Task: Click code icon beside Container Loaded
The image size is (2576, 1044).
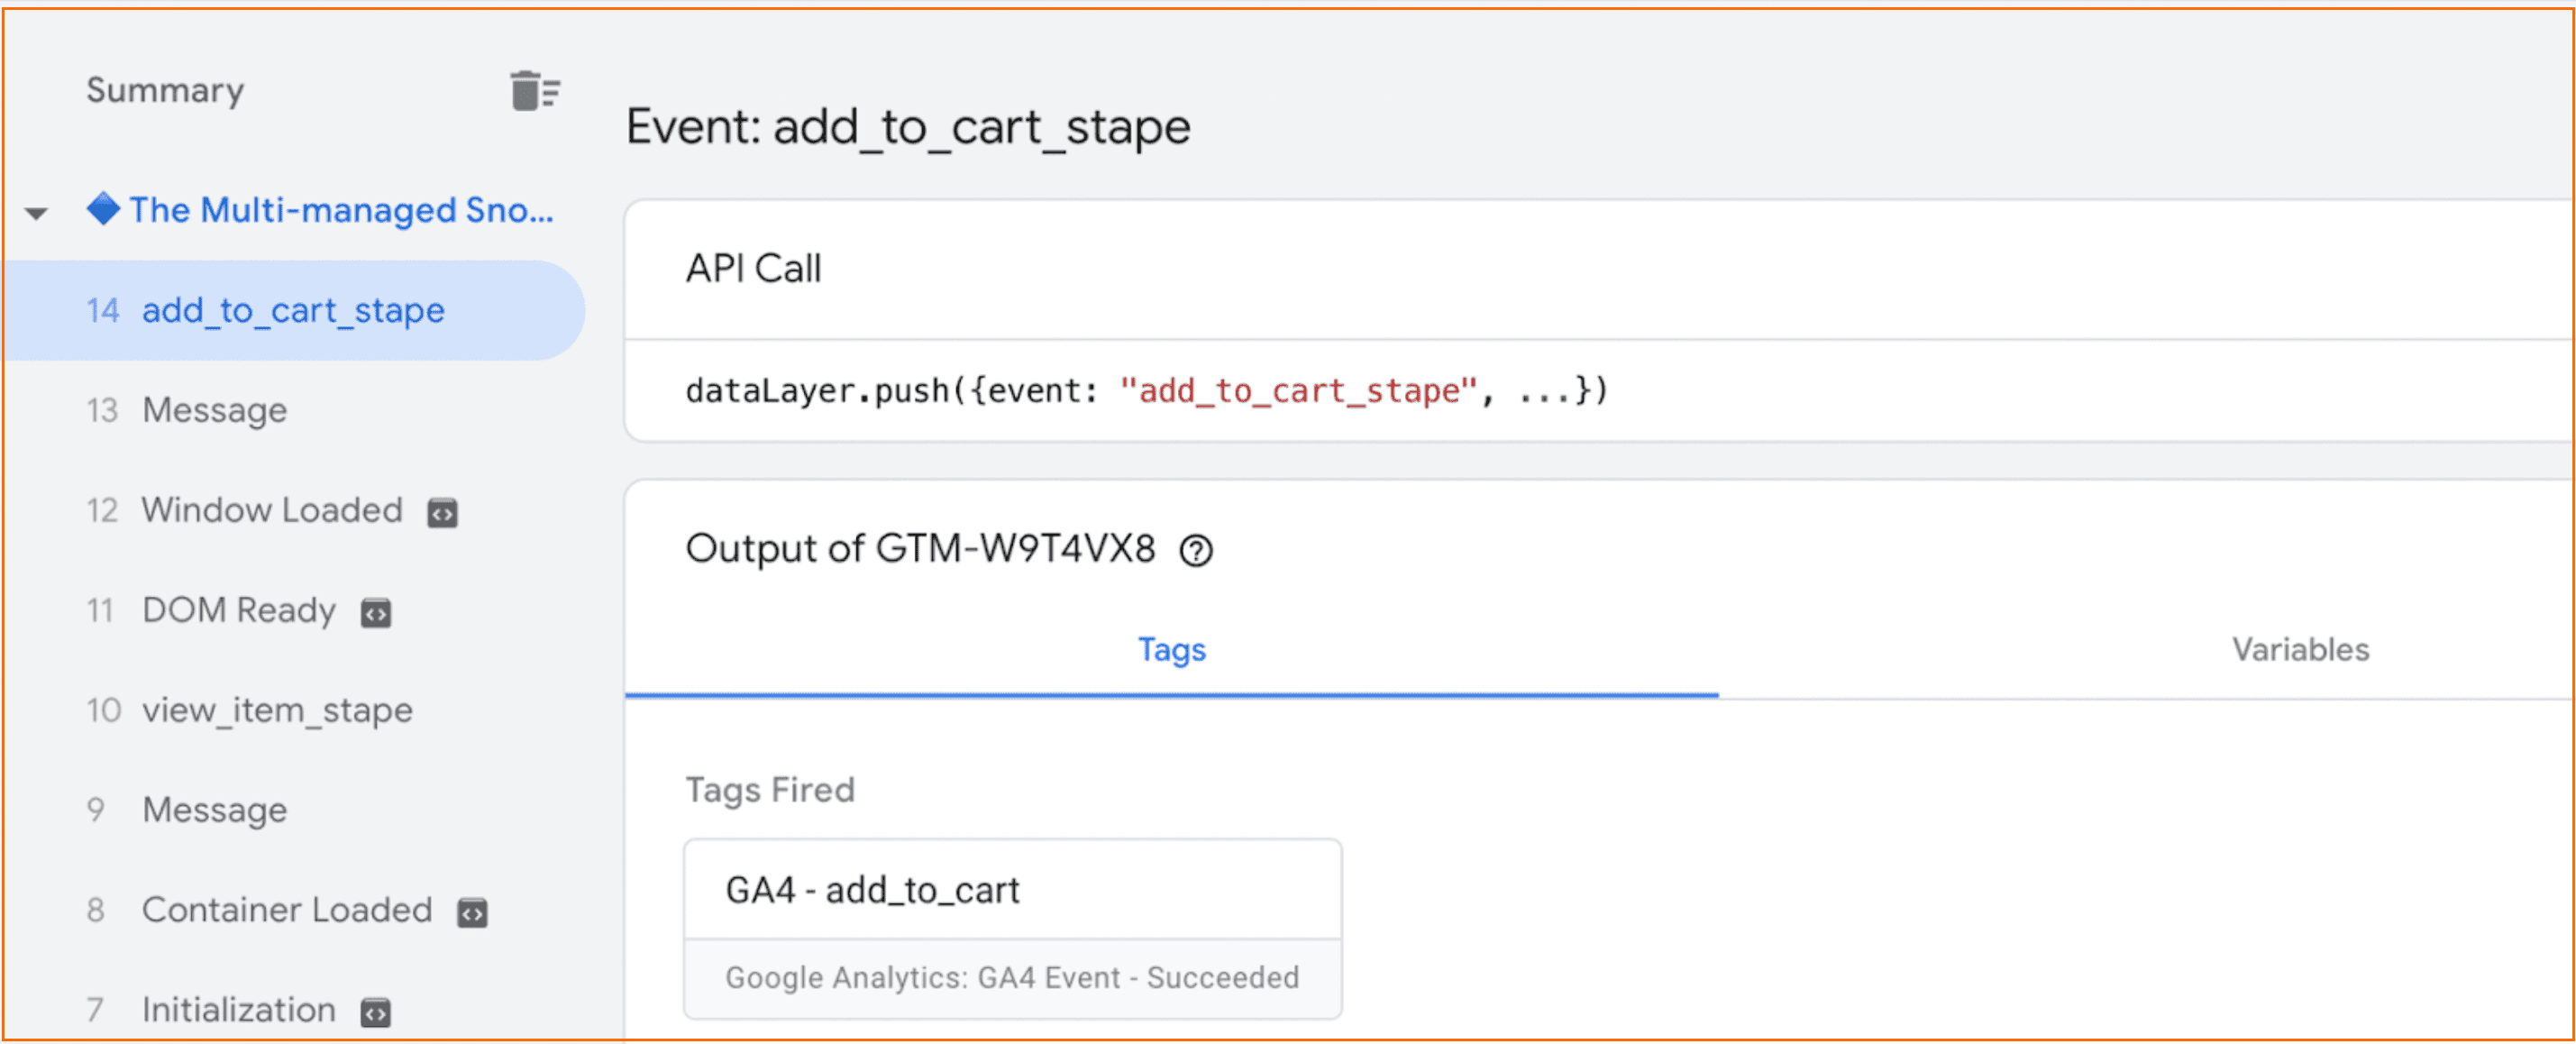Action: [x=472, y=913]
